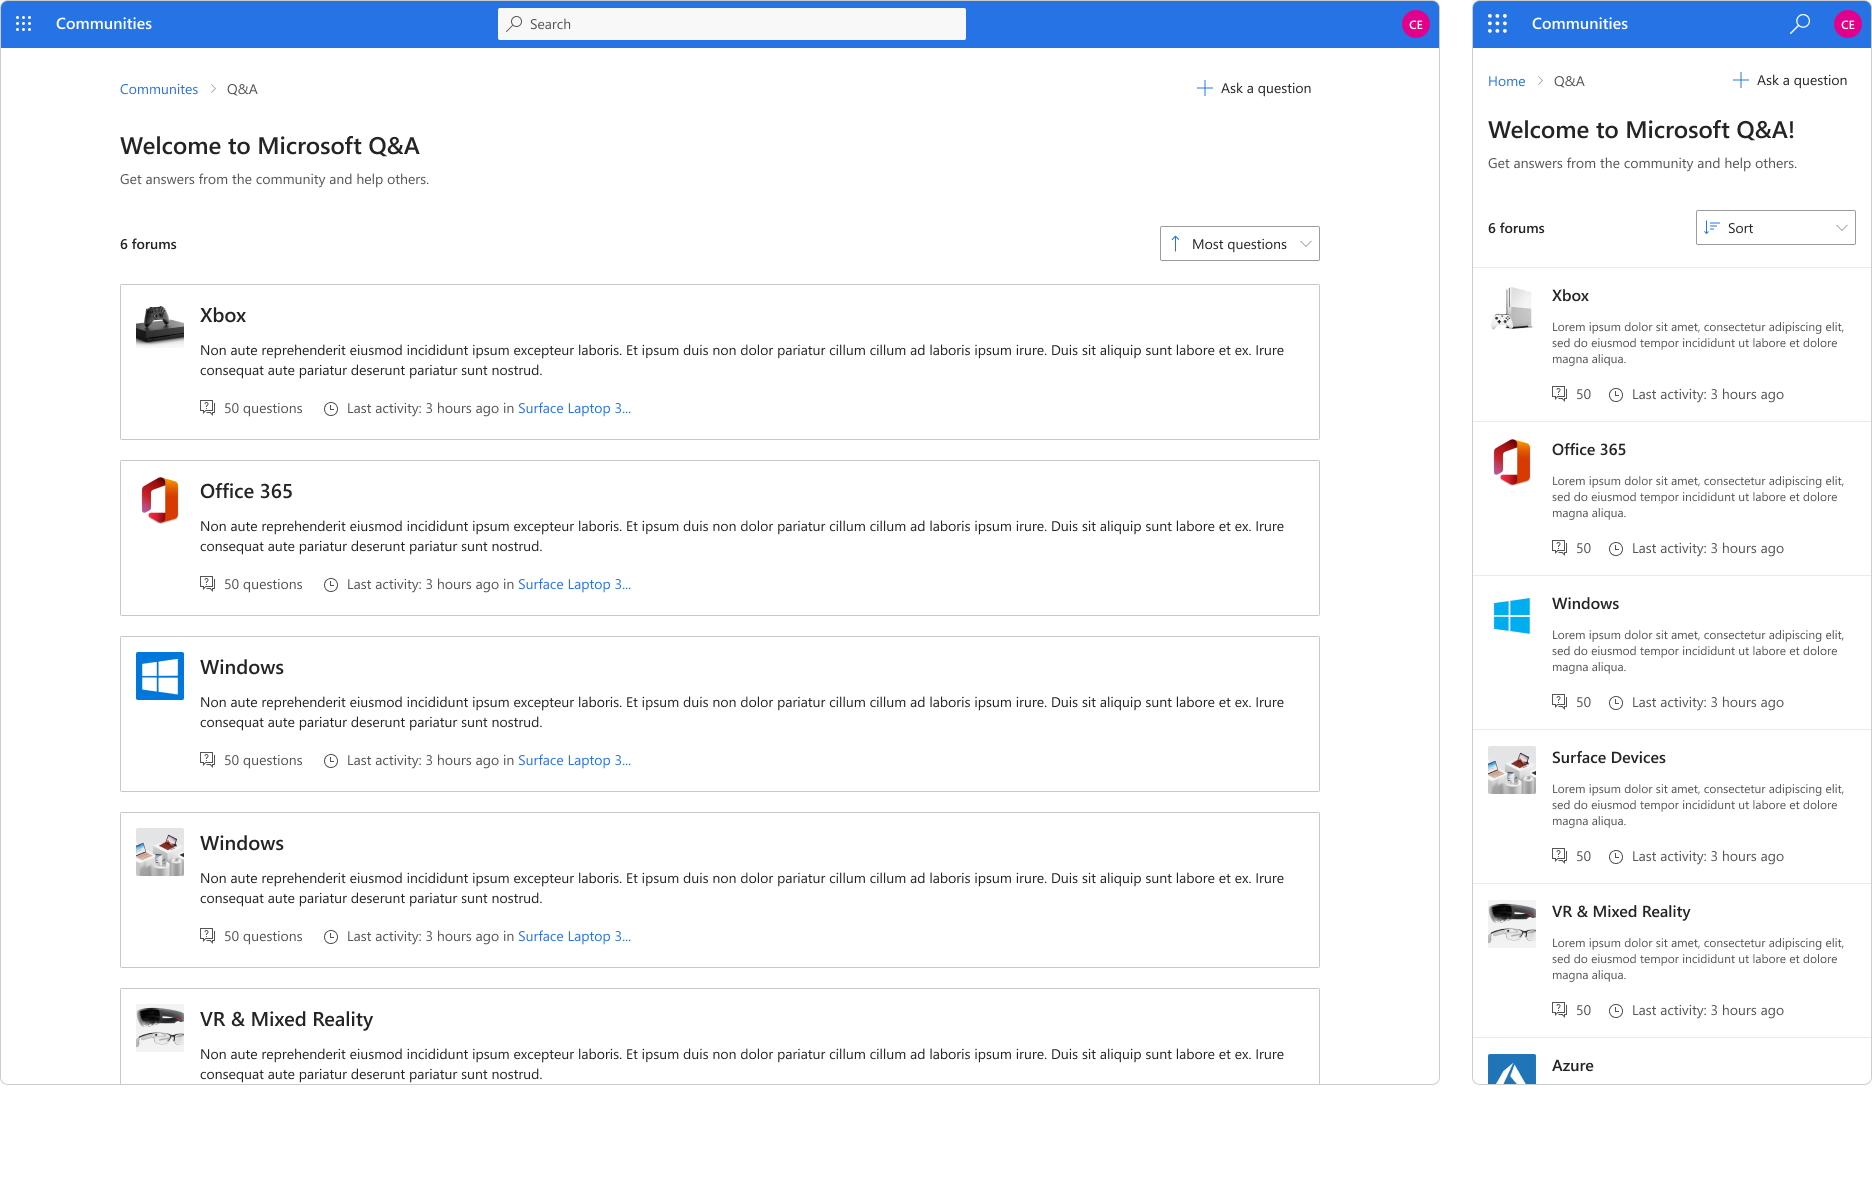Image resolution: width=1872 pixels, height=1184 pixels.
Task: Click the questions icon under Xbox desktop card
Action: (x=208, y=408)
